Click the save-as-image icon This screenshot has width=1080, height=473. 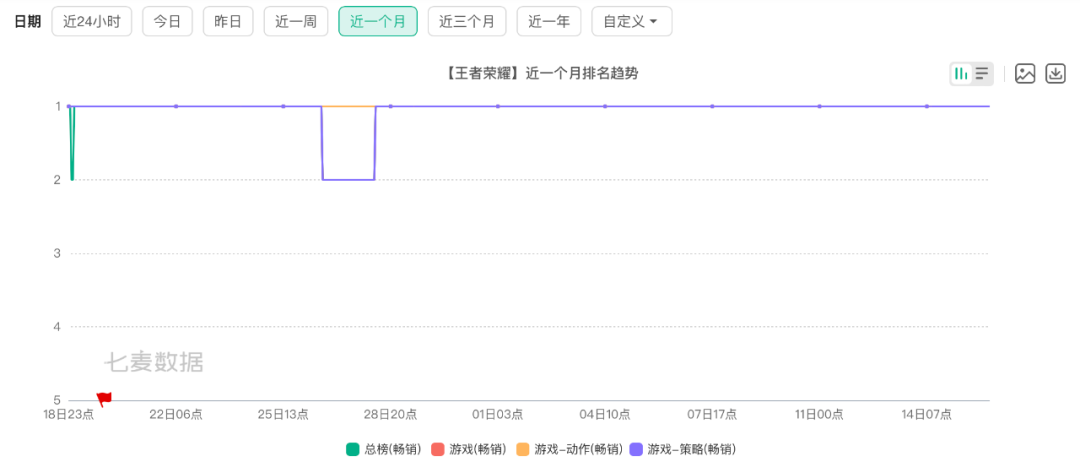tap(1025, 73)
